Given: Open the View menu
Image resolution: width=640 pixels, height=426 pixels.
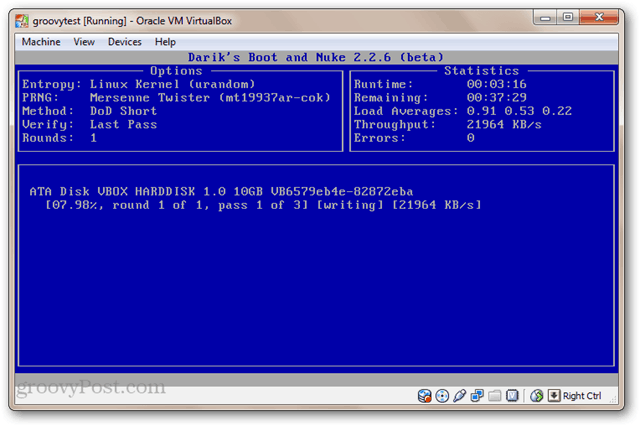Looking at the screenshot, I should [x=84, y=42].
